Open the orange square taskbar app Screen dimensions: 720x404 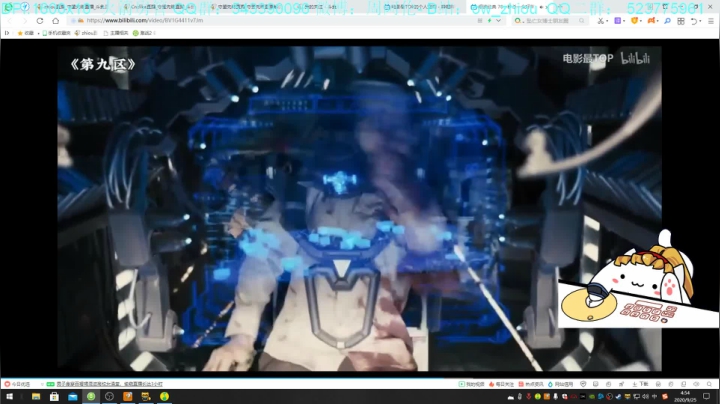coord(128,397)
